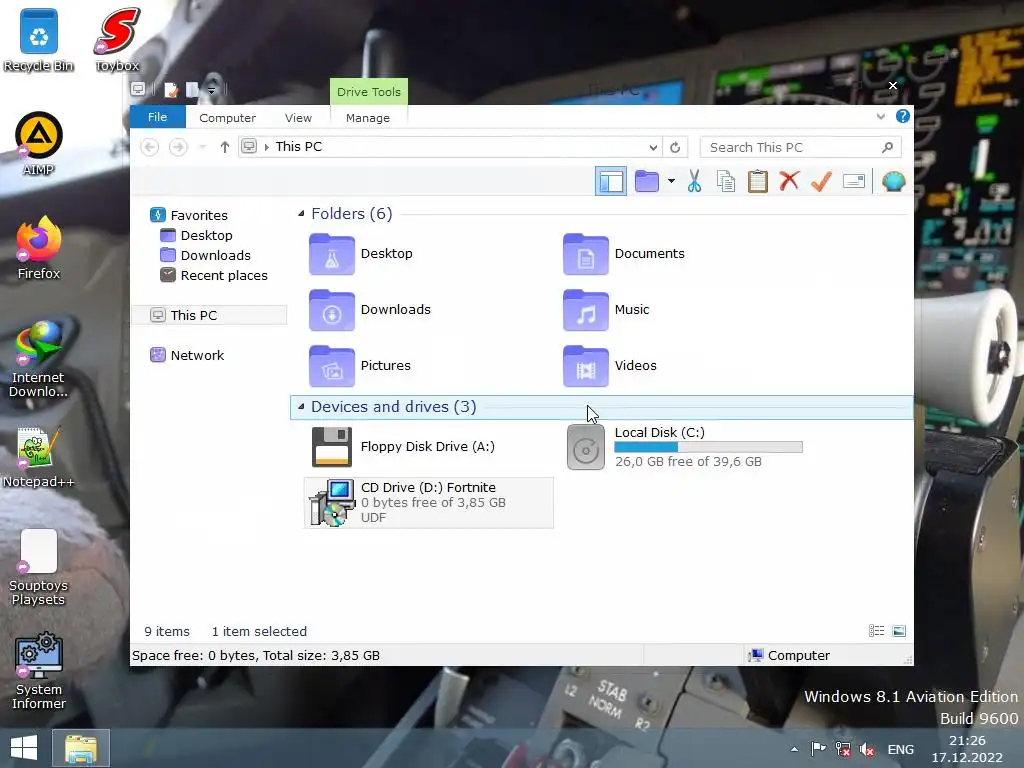Select the Pictures folder
This screenshot has height=768, width=1024.
click(x=360, y=366)
